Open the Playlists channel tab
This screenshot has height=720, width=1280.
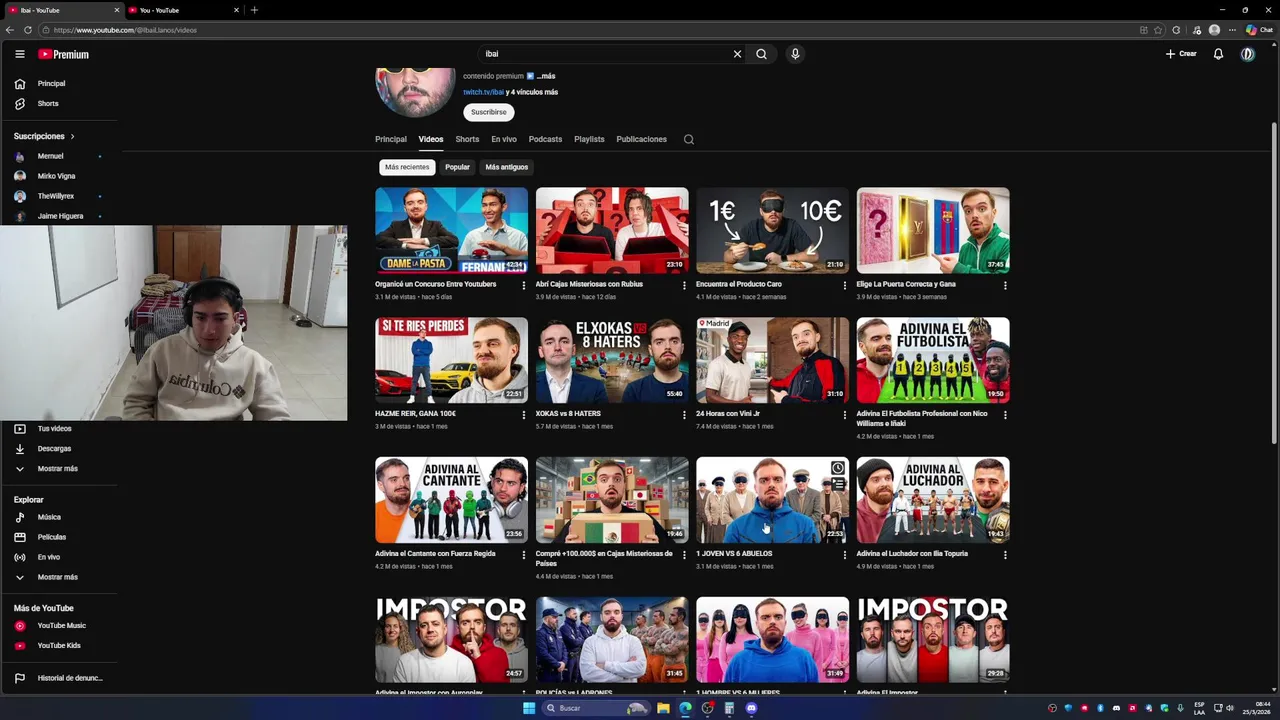click(589, 139)
